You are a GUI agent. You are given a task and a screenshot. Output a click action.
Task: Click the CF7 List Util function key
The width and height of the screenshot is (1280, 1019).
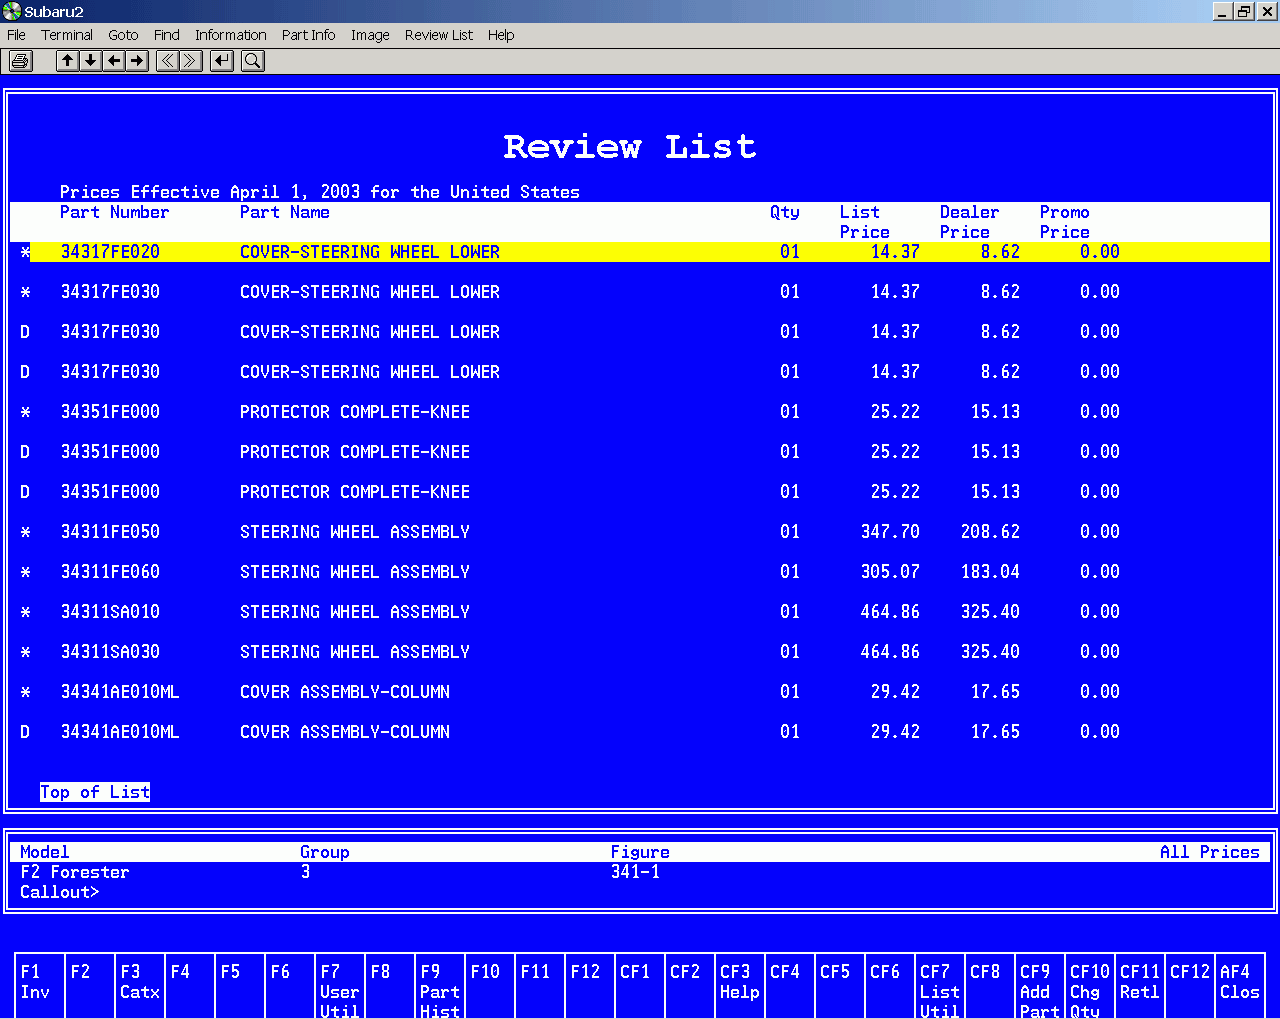point(940,986)
